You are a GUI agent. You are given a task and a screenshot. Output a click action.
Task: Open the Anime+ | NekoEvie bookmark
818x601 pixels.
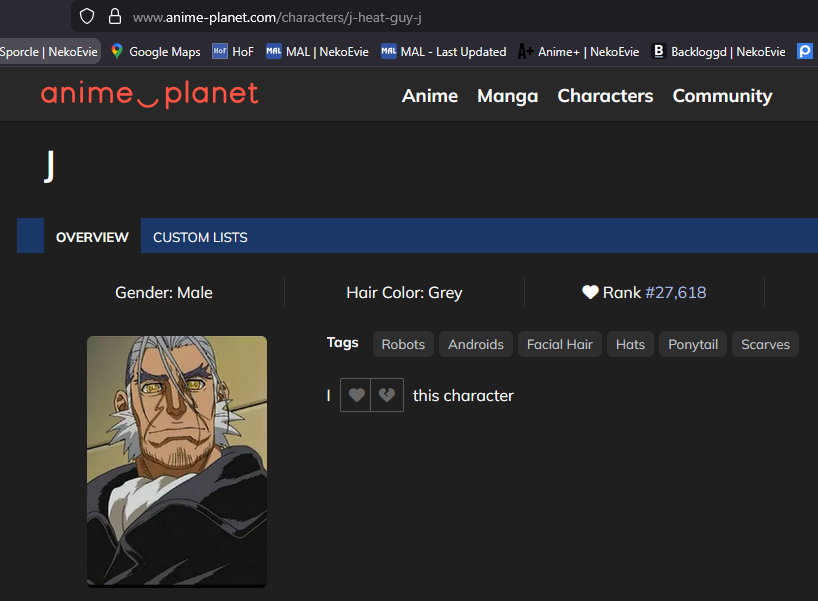[x=579, y=52]
